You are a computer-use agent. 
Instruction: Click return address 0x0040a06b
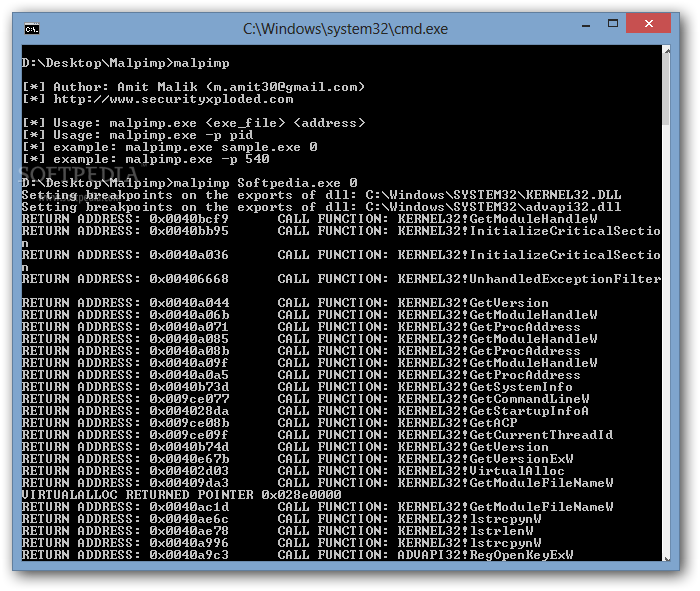tap(189, 315)
